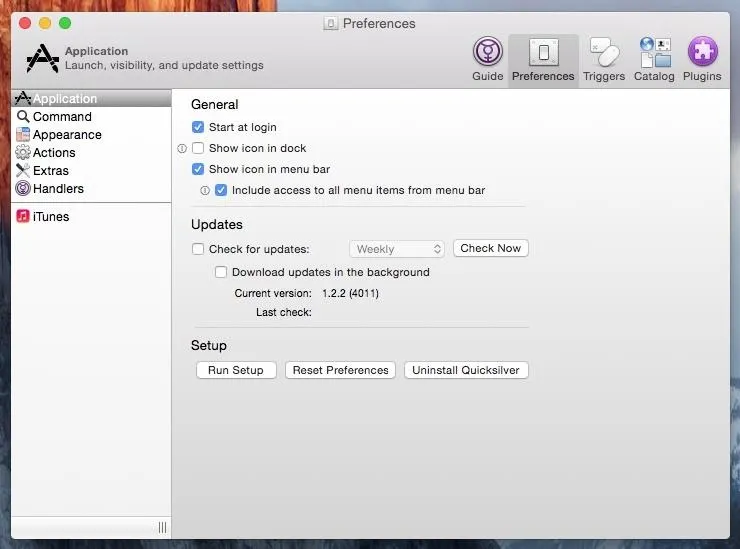Click the Setup section heading
The width and height of the screenshot is (740, 549).
point(209,346)
